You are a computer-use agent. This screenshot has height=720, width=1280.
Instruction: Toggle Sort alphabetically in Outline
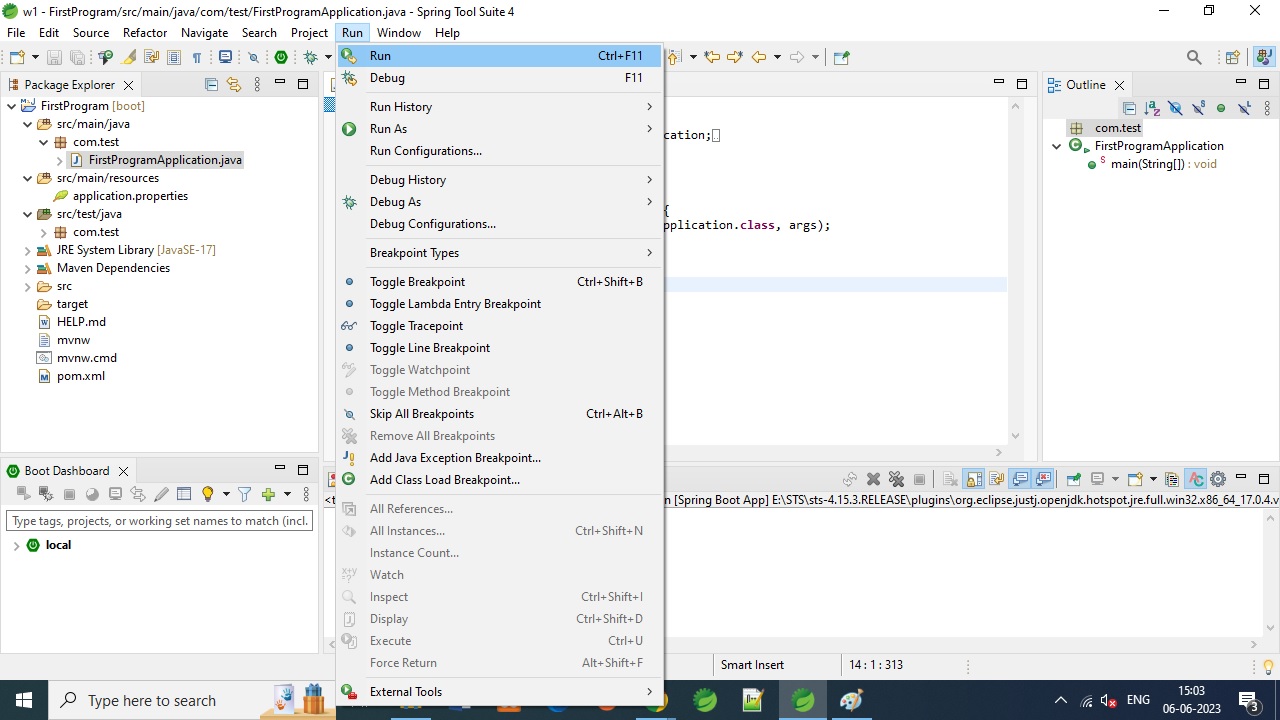[x=1152, y=108]
